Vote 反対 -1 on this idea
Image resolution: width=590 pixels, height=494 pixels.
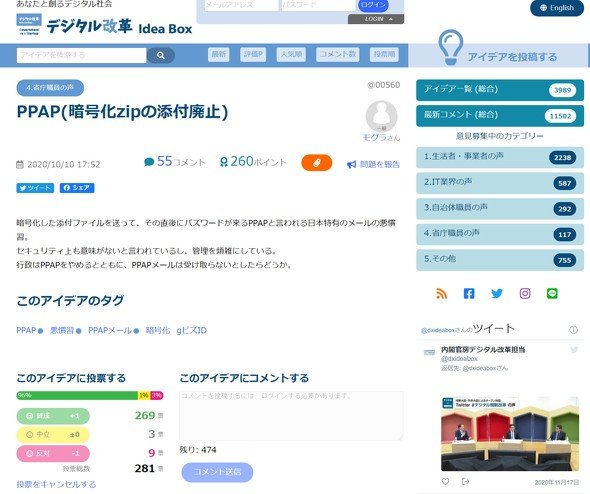[x=53, y=453]
